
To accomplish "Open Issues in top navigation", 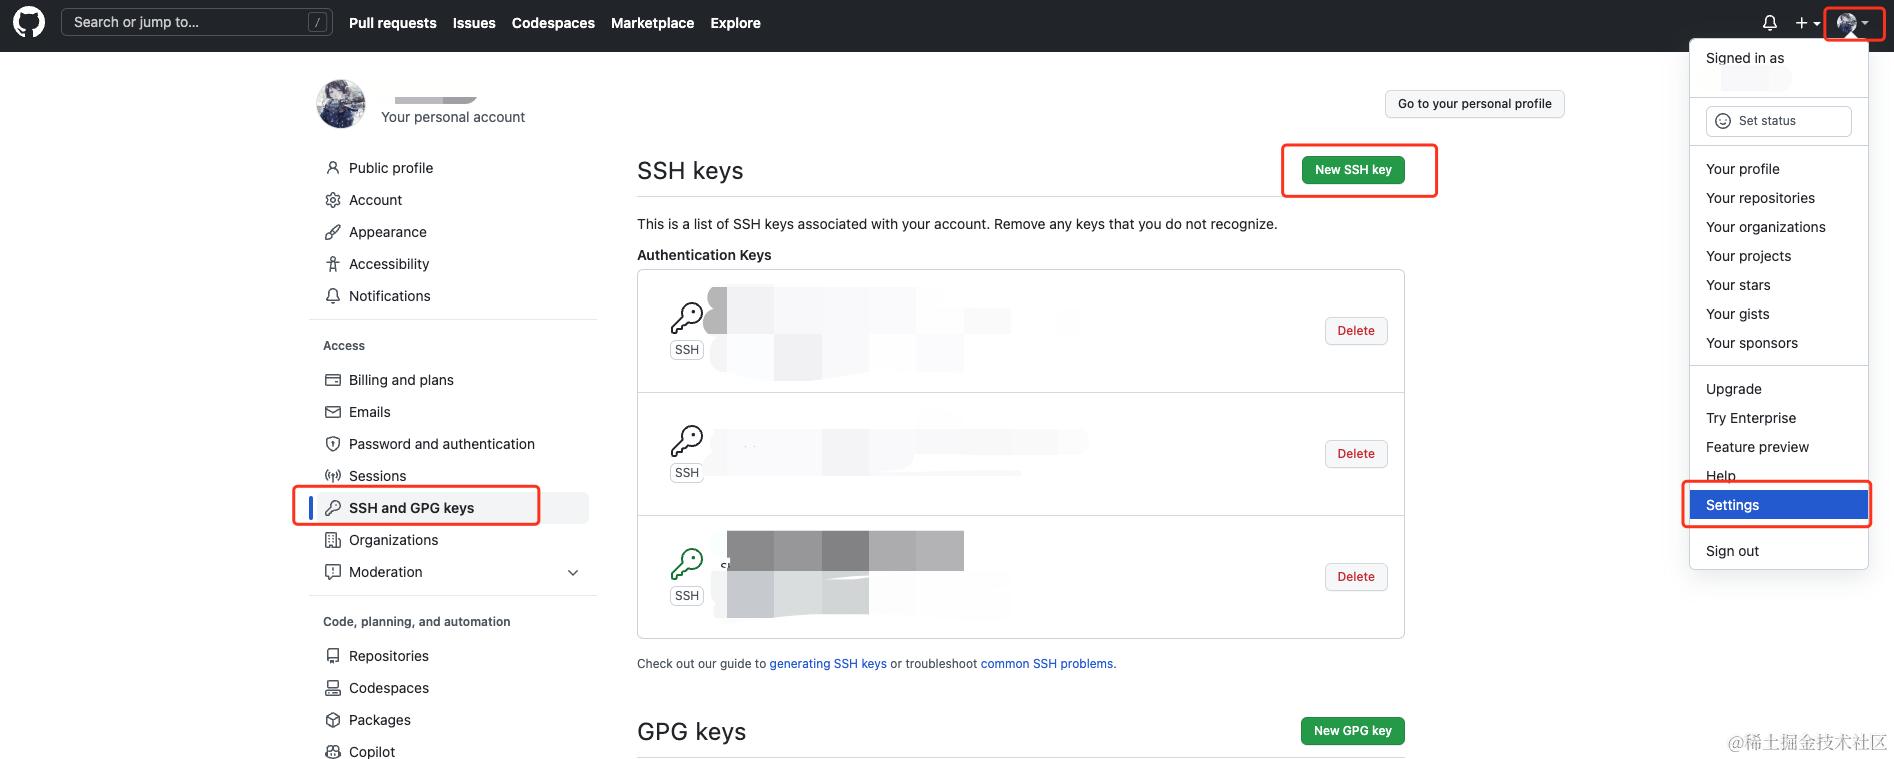I will coord(474,23).
